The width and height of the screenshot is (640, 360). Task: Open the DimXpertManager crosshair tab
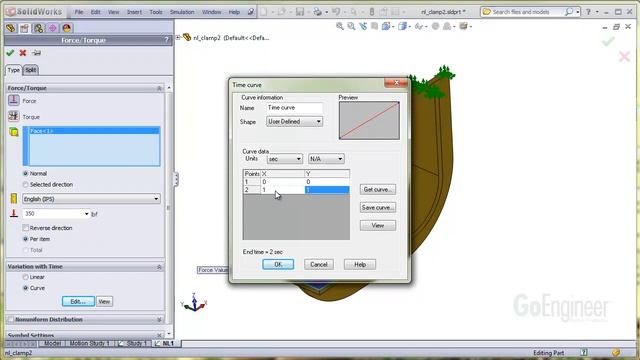tap(53, 28)
